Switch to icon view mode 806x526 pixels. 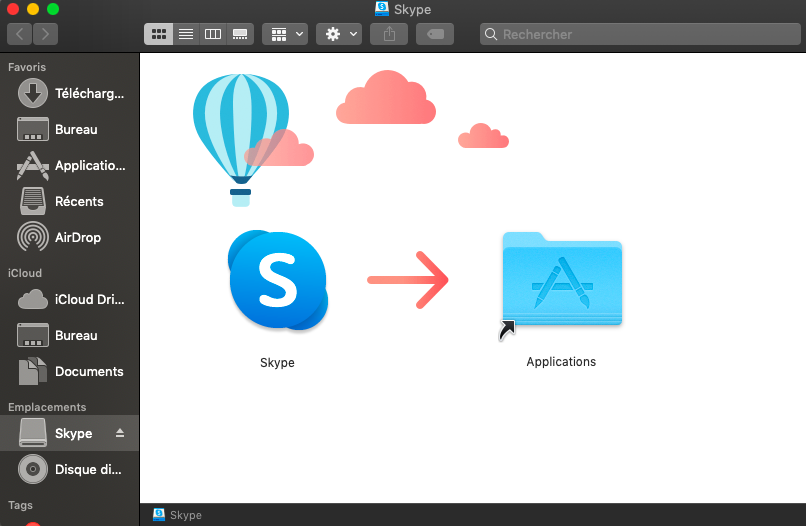[x=158, y=34]
